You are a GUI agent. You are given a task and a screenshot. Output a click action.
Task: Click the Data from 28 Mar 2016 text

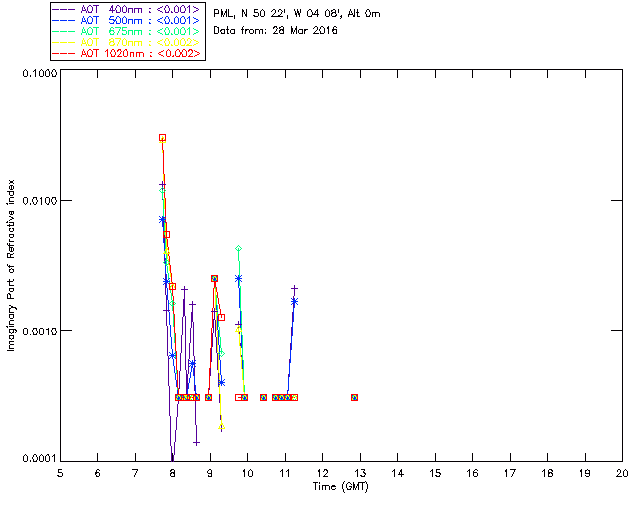[275, 30]
